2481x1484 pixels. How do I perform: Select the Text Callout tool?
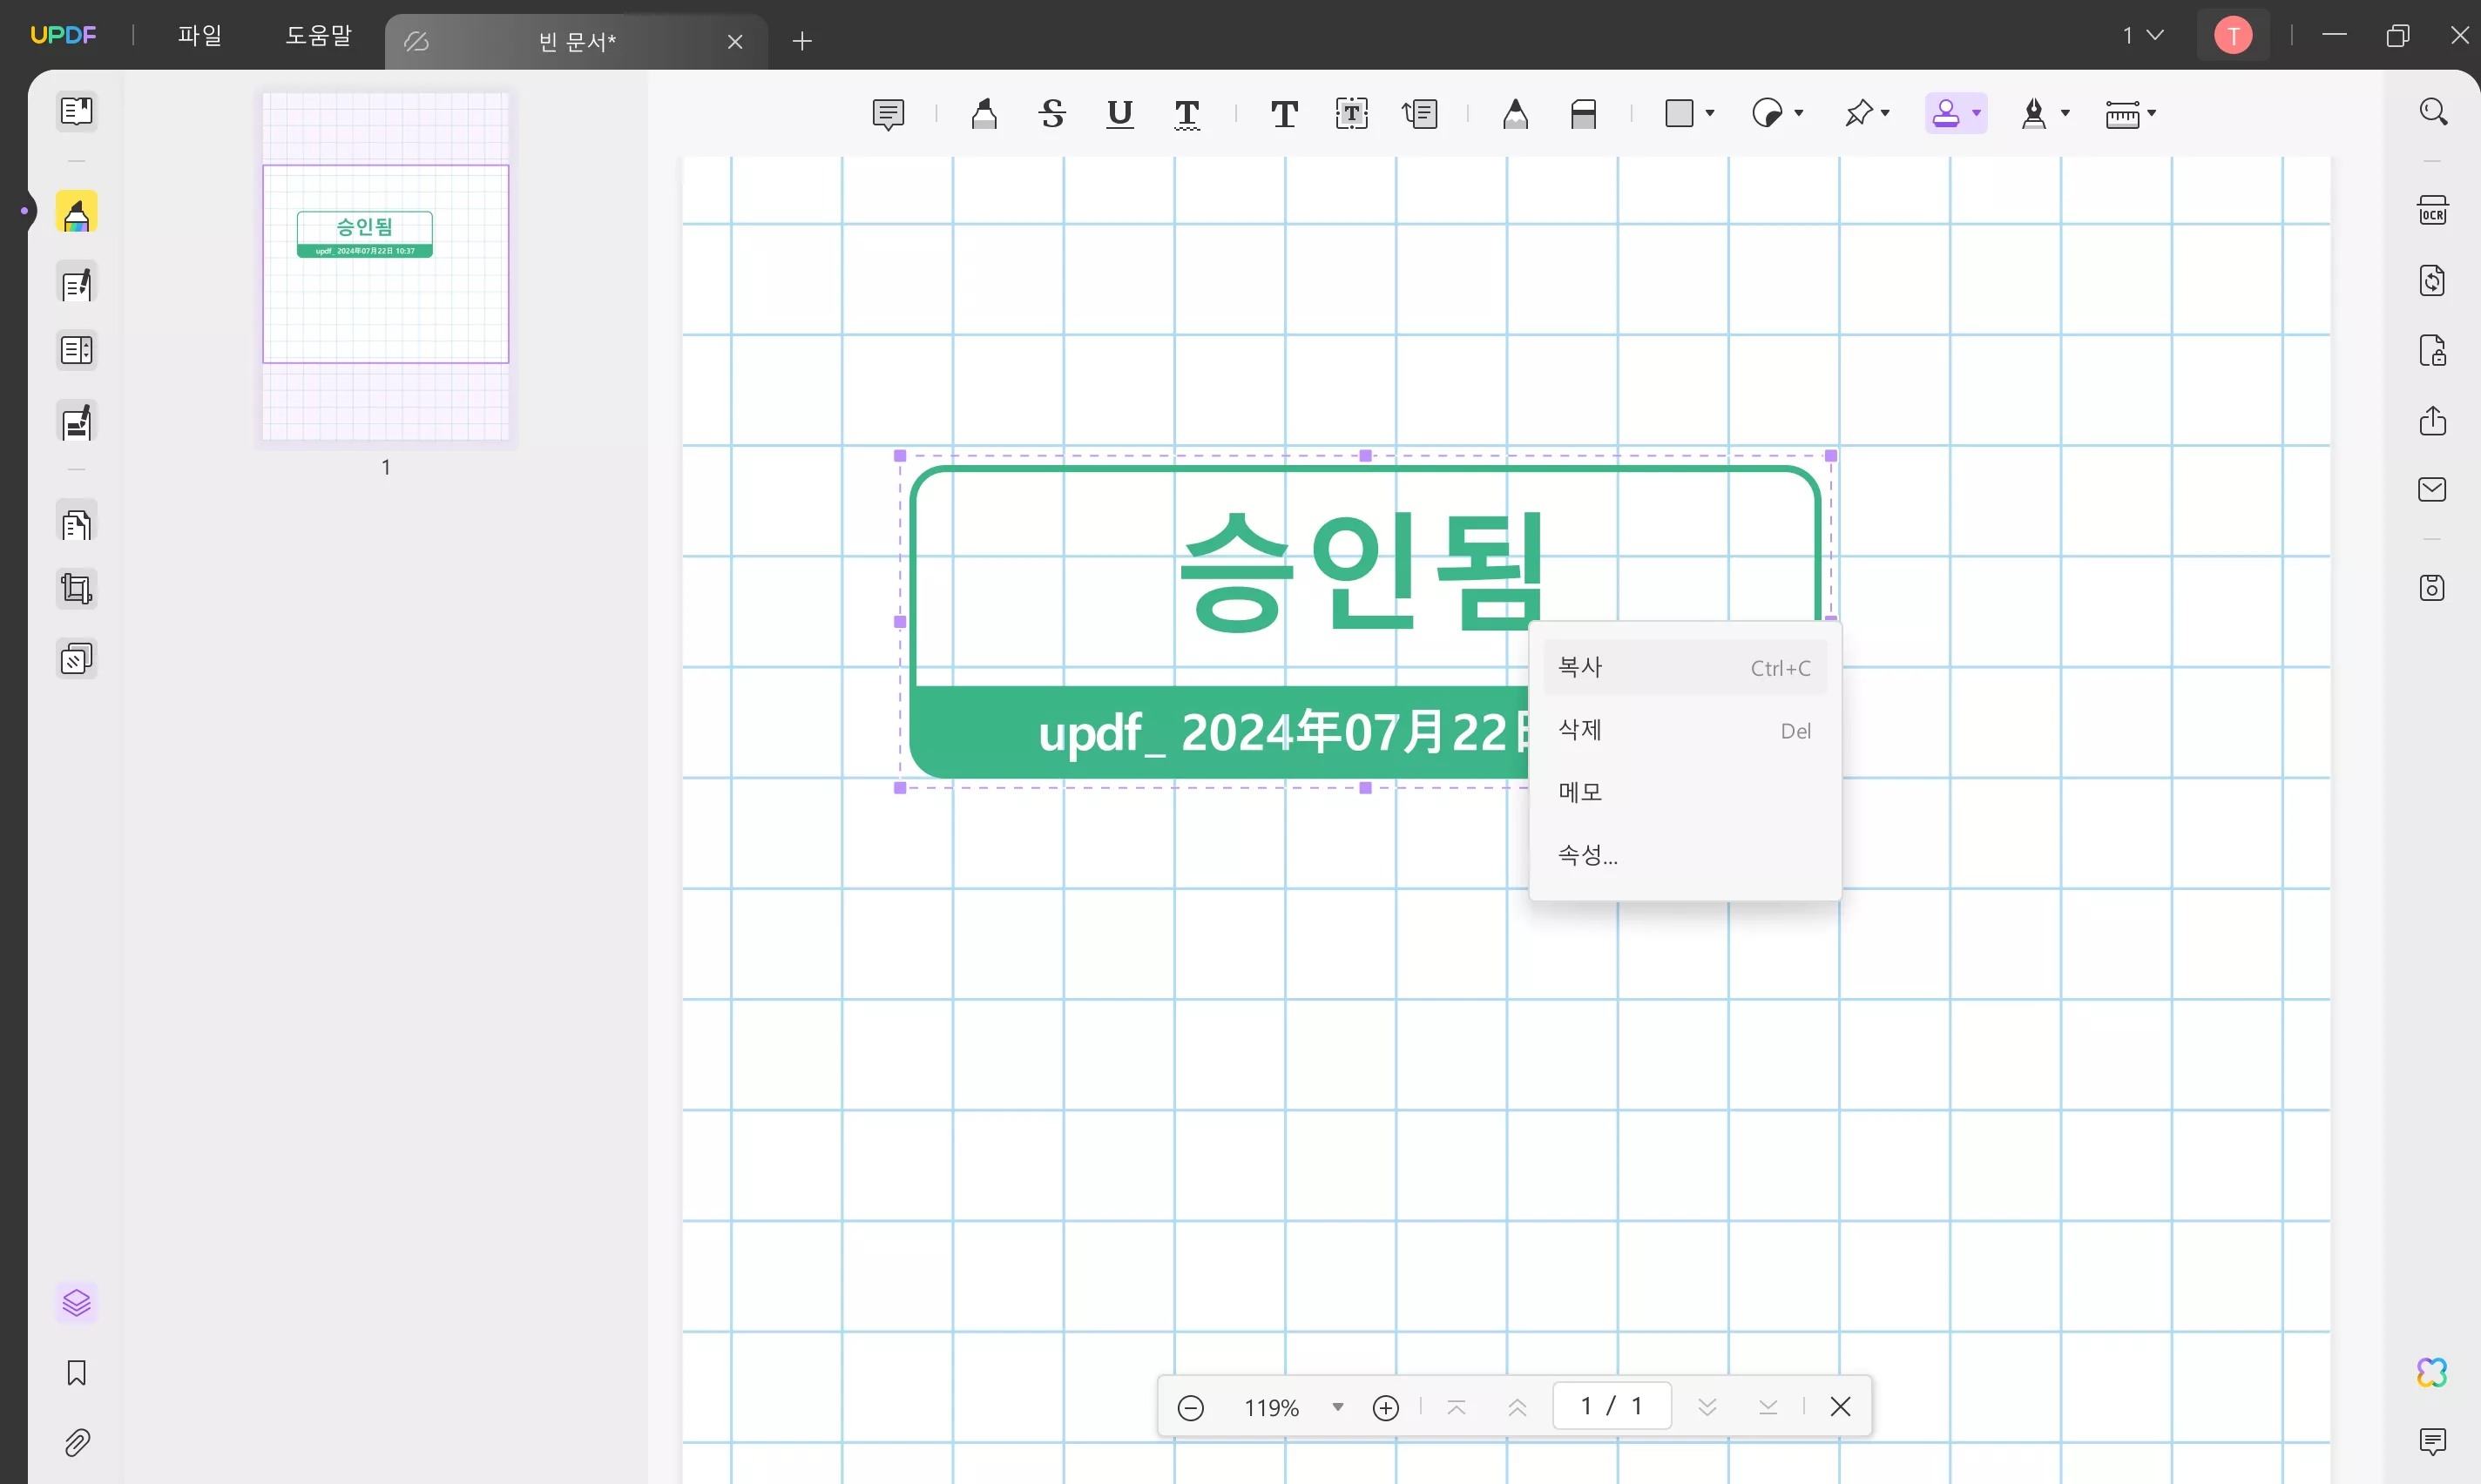[1420, 114]
